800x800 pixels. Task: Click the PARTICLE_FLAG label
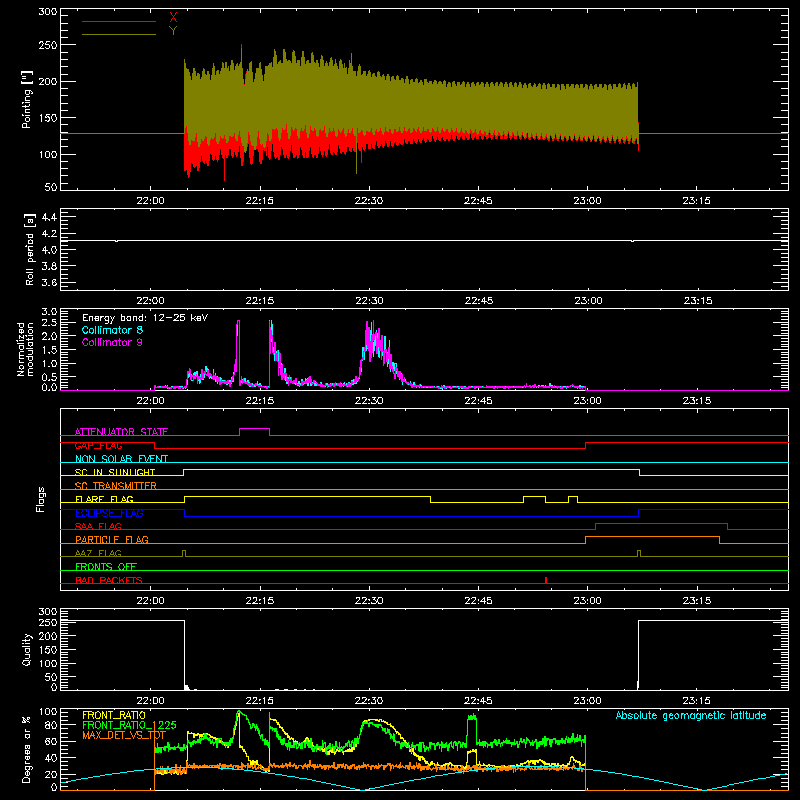point(112,540)
